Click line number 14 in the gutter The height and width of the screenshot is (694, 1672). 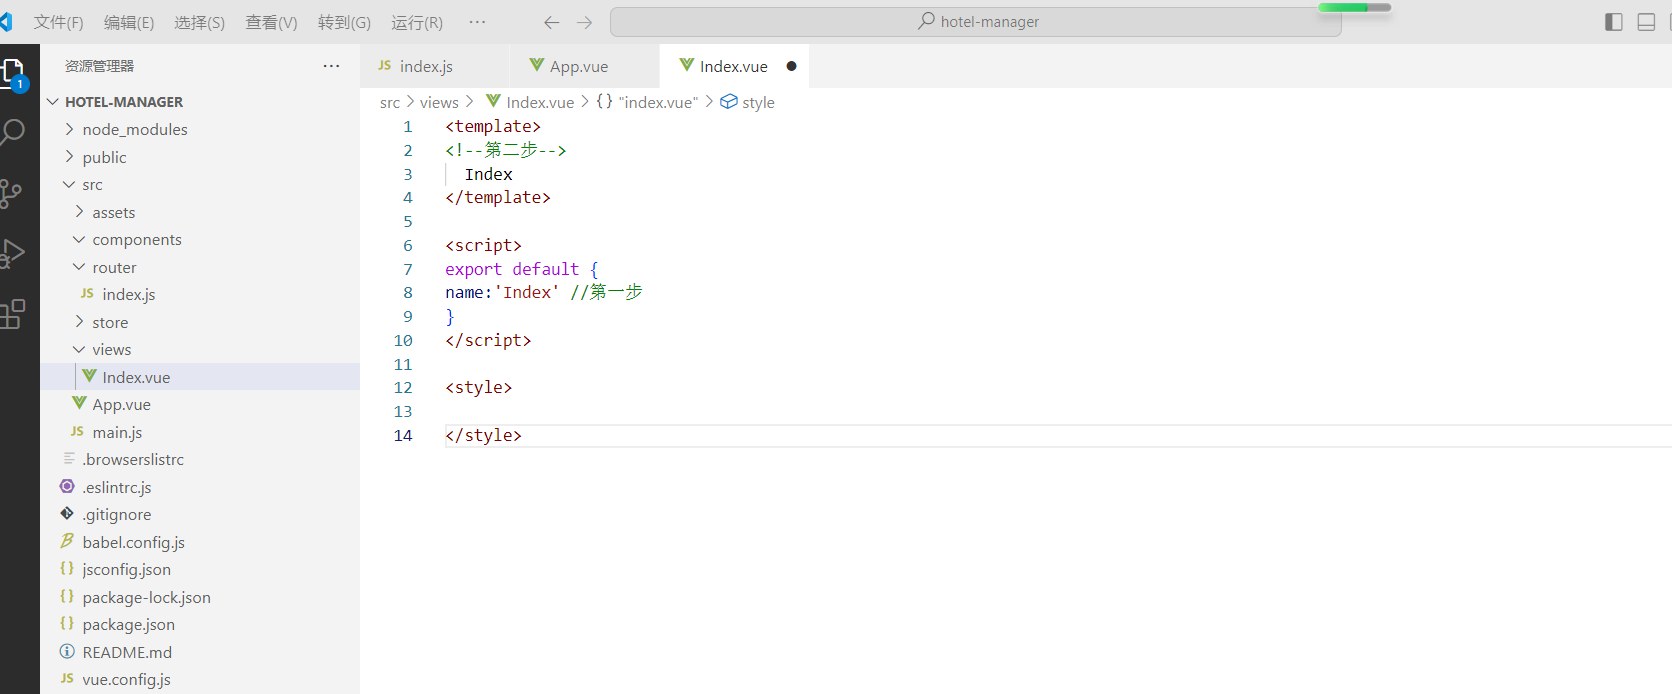(403, 435)
